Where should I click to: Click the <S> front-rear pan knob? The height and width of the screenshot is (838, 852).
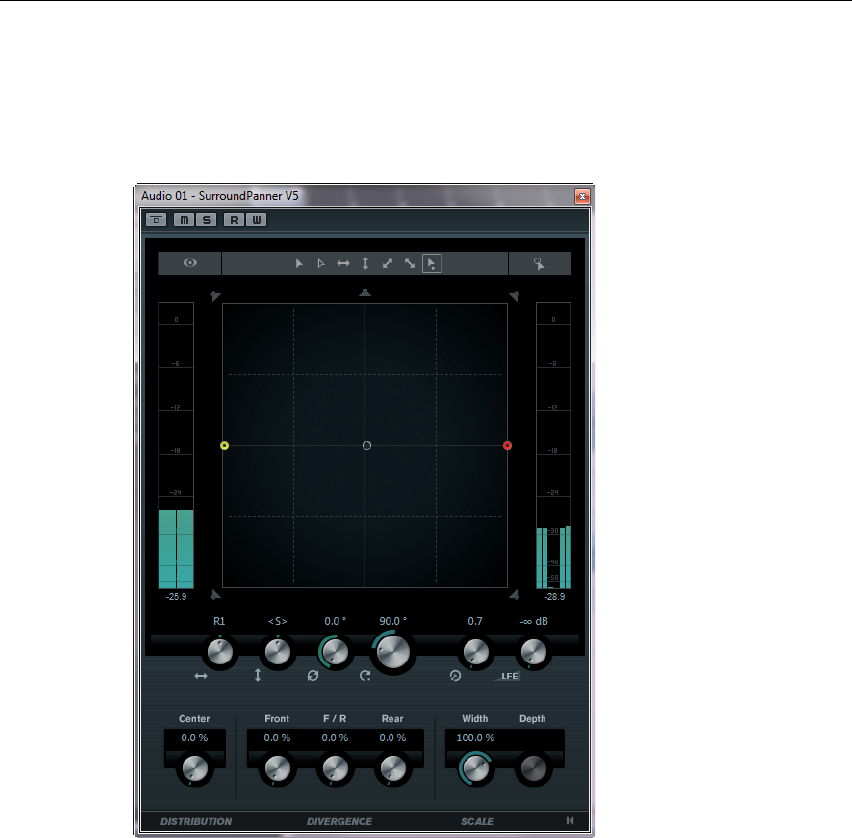277,652
